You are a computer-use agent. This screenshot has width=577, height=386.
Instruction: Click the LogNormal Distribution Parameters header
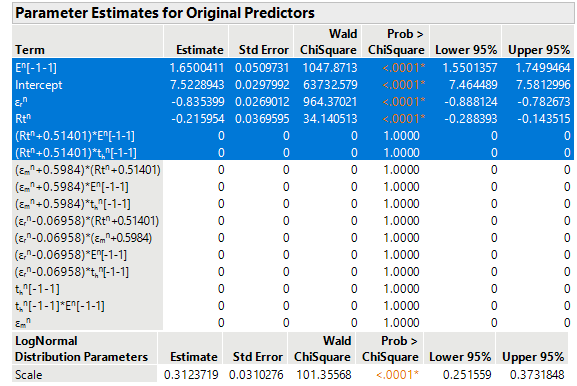pyautogui.click(x=81, y=349)
